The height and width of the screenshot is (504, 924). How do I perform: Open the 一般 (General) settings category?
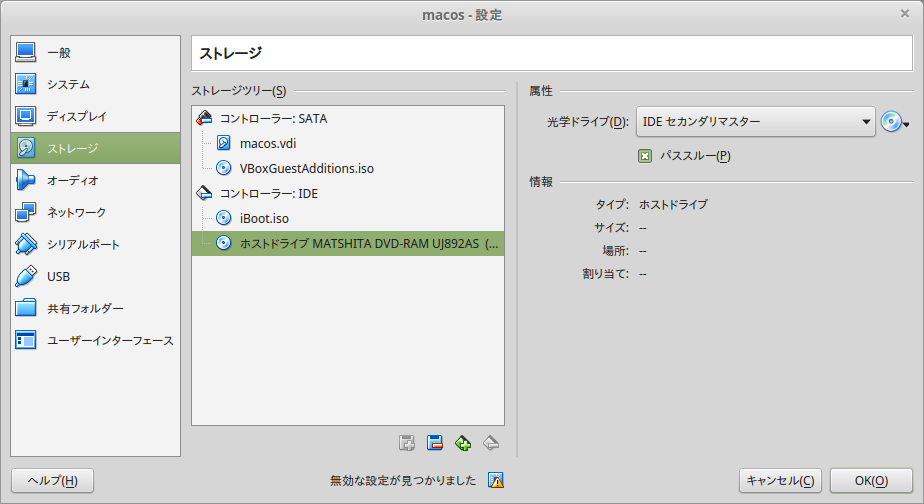tap(95, 52)
